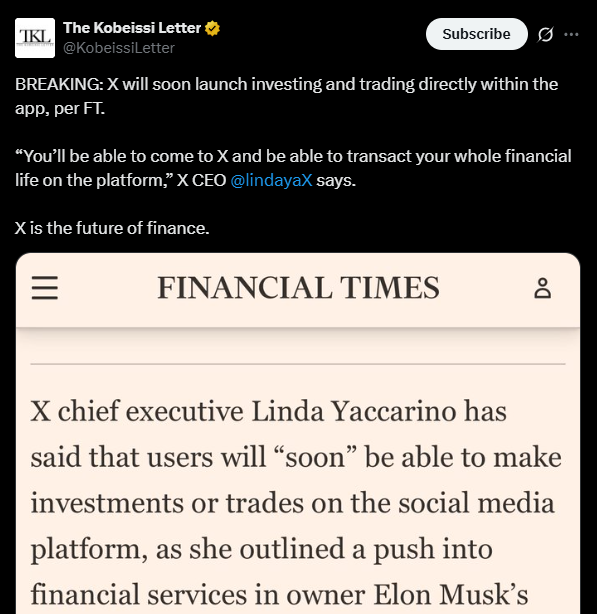Open the three-dot more options menu
Viewport: 597px width, 614px height.
coord(571,34)
